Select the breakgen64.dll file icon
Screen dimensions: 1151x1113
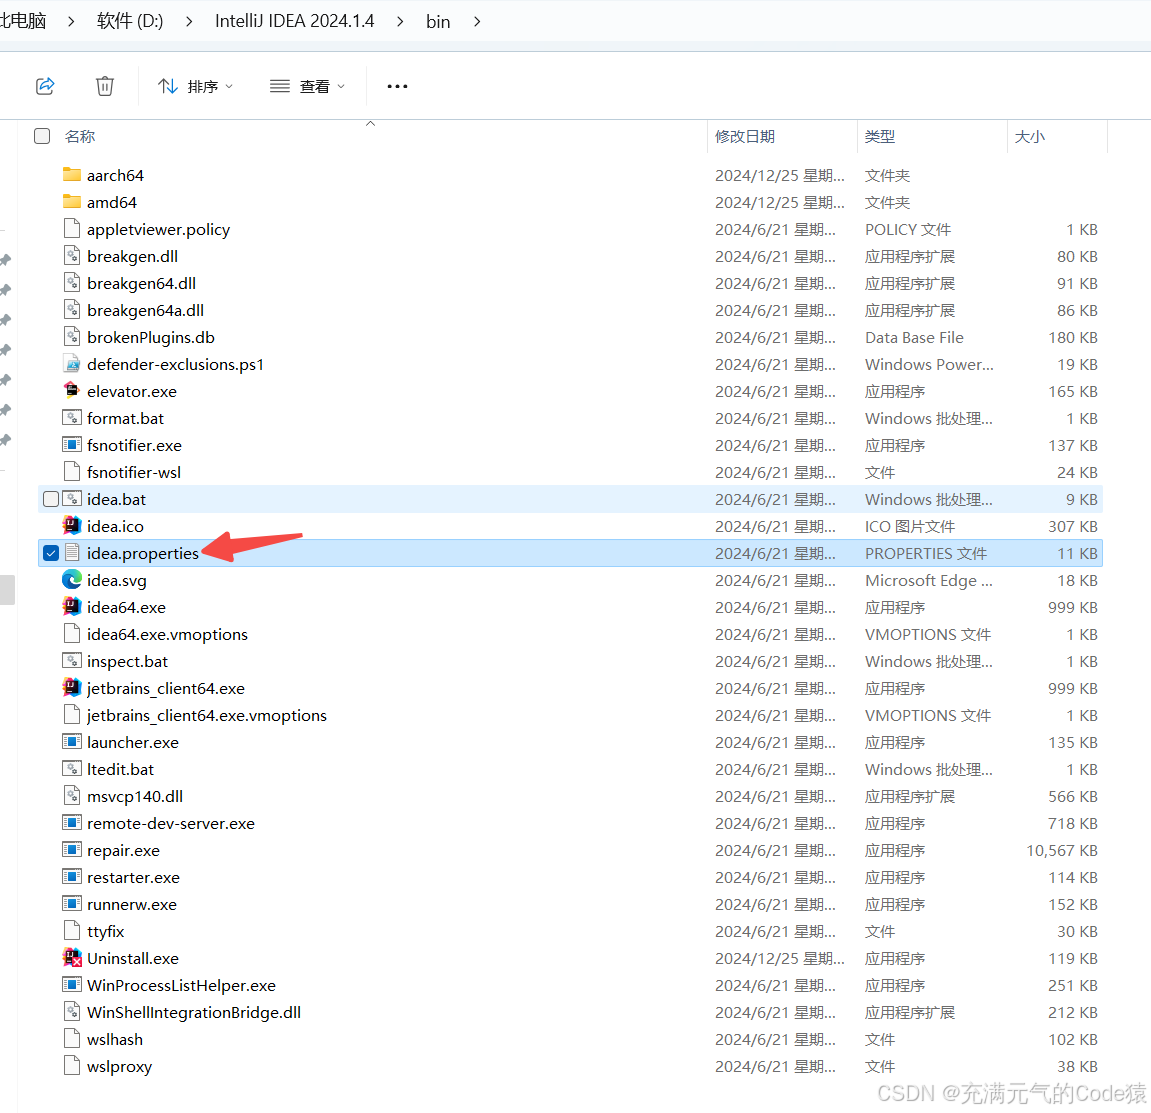72,283
